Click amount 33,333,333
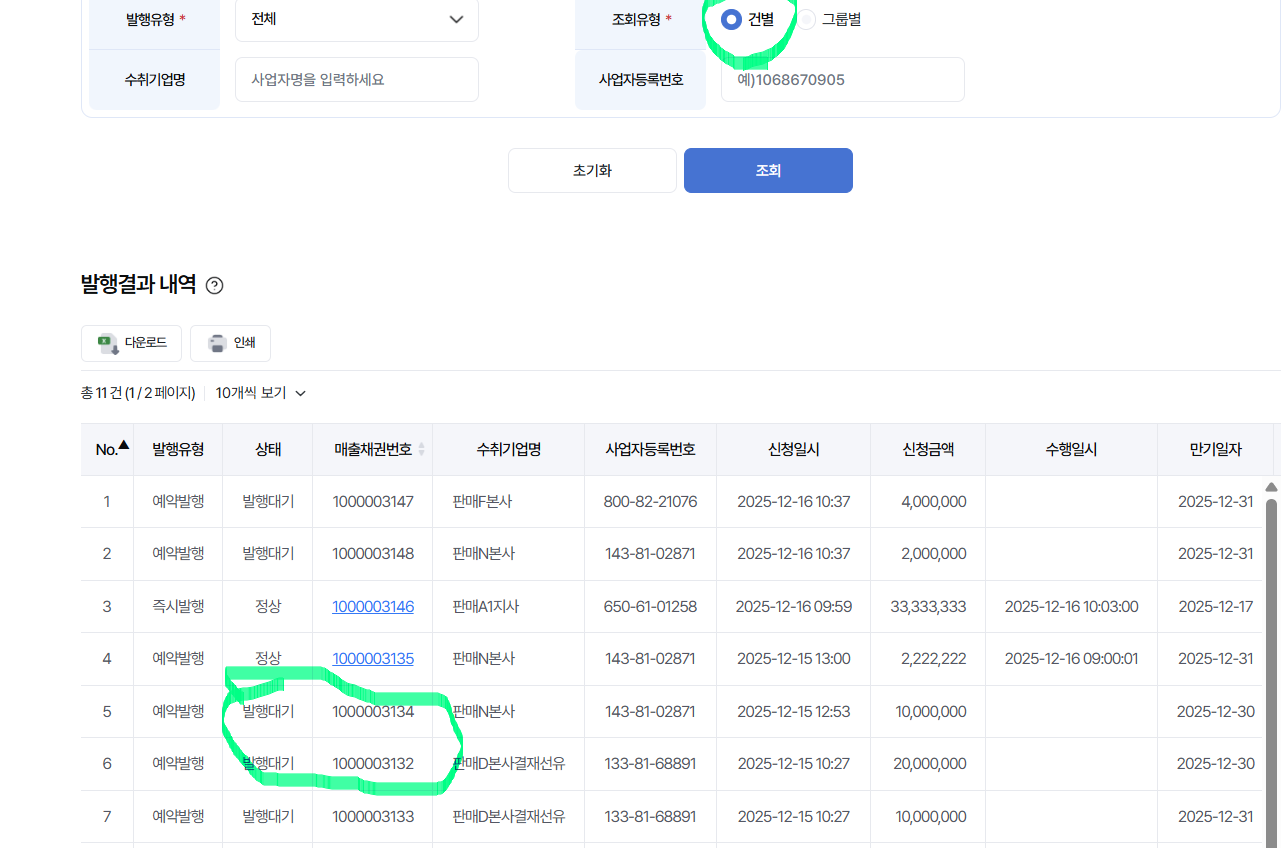Viewport: 1284px width, 848px height. (928, 606)
